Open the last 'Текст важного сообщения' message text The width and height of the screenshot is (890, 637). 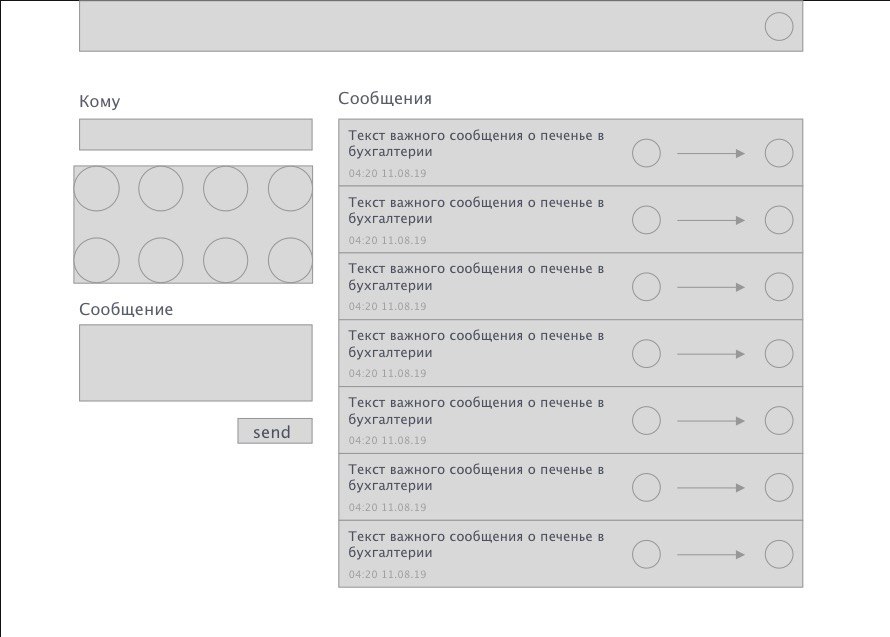(476, 545)
